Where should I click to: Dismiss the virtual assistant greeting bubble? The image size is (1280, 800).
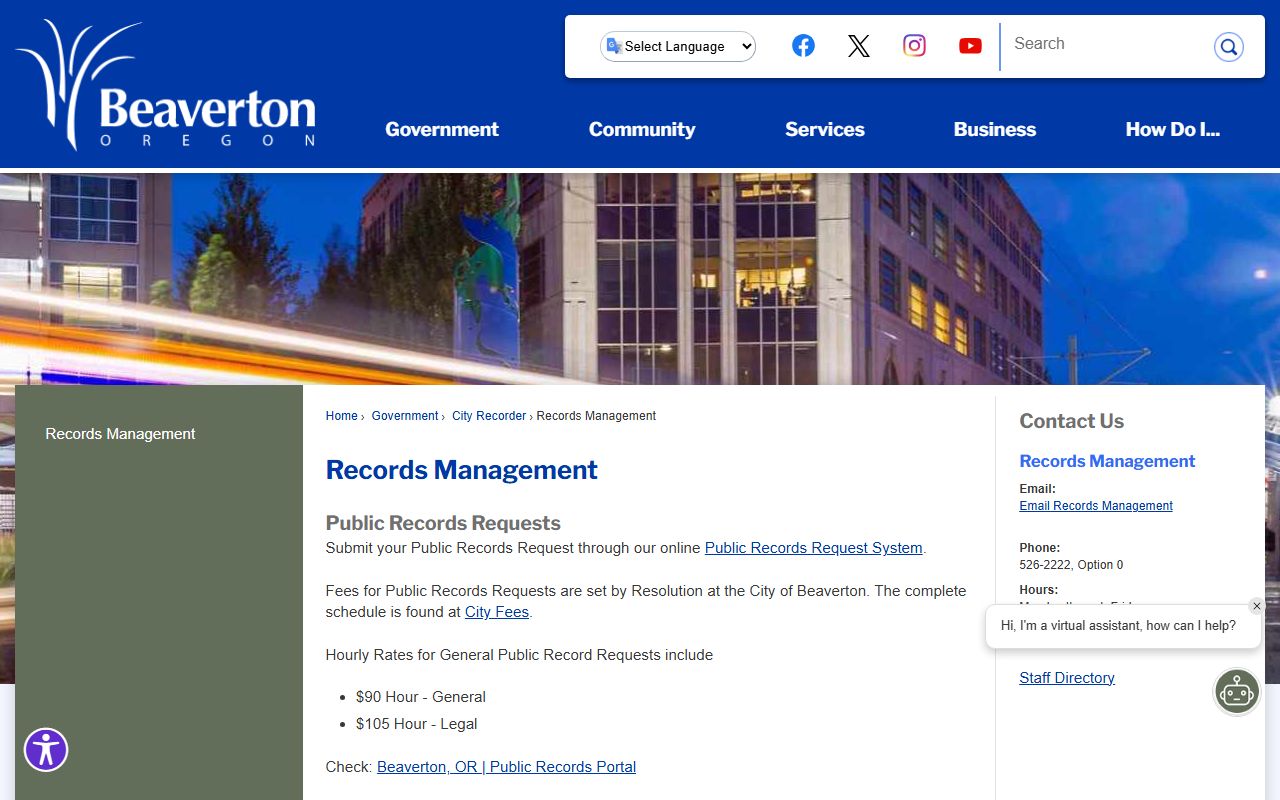point(1257,606)
